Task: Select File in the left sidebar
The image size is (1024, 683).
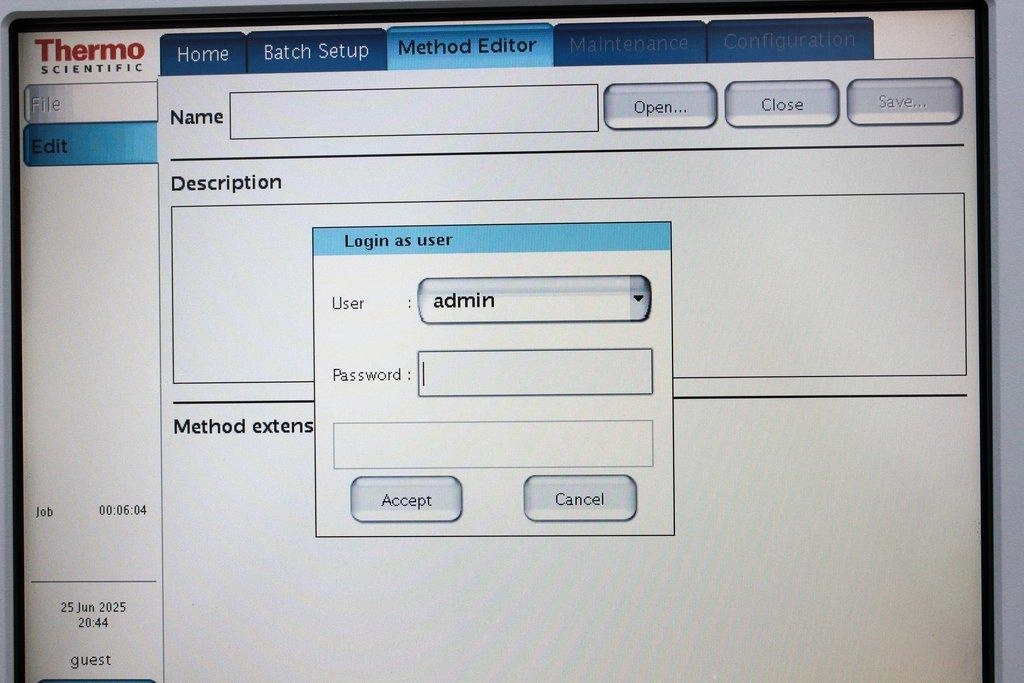Action: tap(90, 103)
